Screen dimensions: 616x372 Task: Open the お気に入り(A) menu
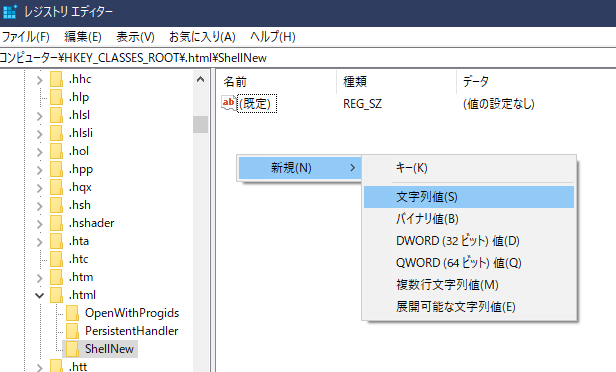(202, 37)
